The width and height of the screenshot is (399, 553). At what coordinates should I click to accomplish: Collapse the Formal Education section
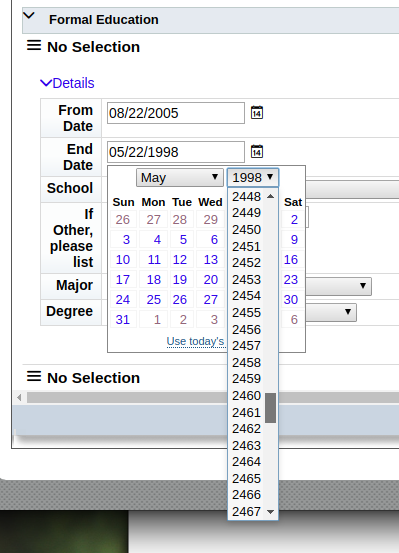[x=29, y=16]
